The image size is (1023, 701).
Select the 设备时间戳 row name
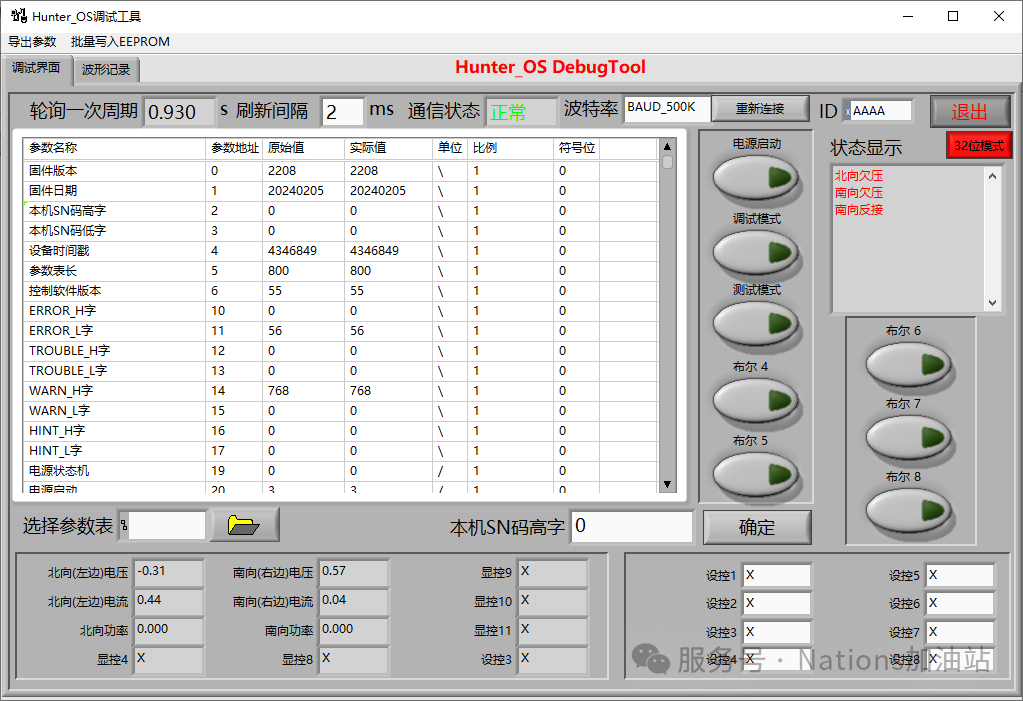pyautogui.click(x=59, y=251)
